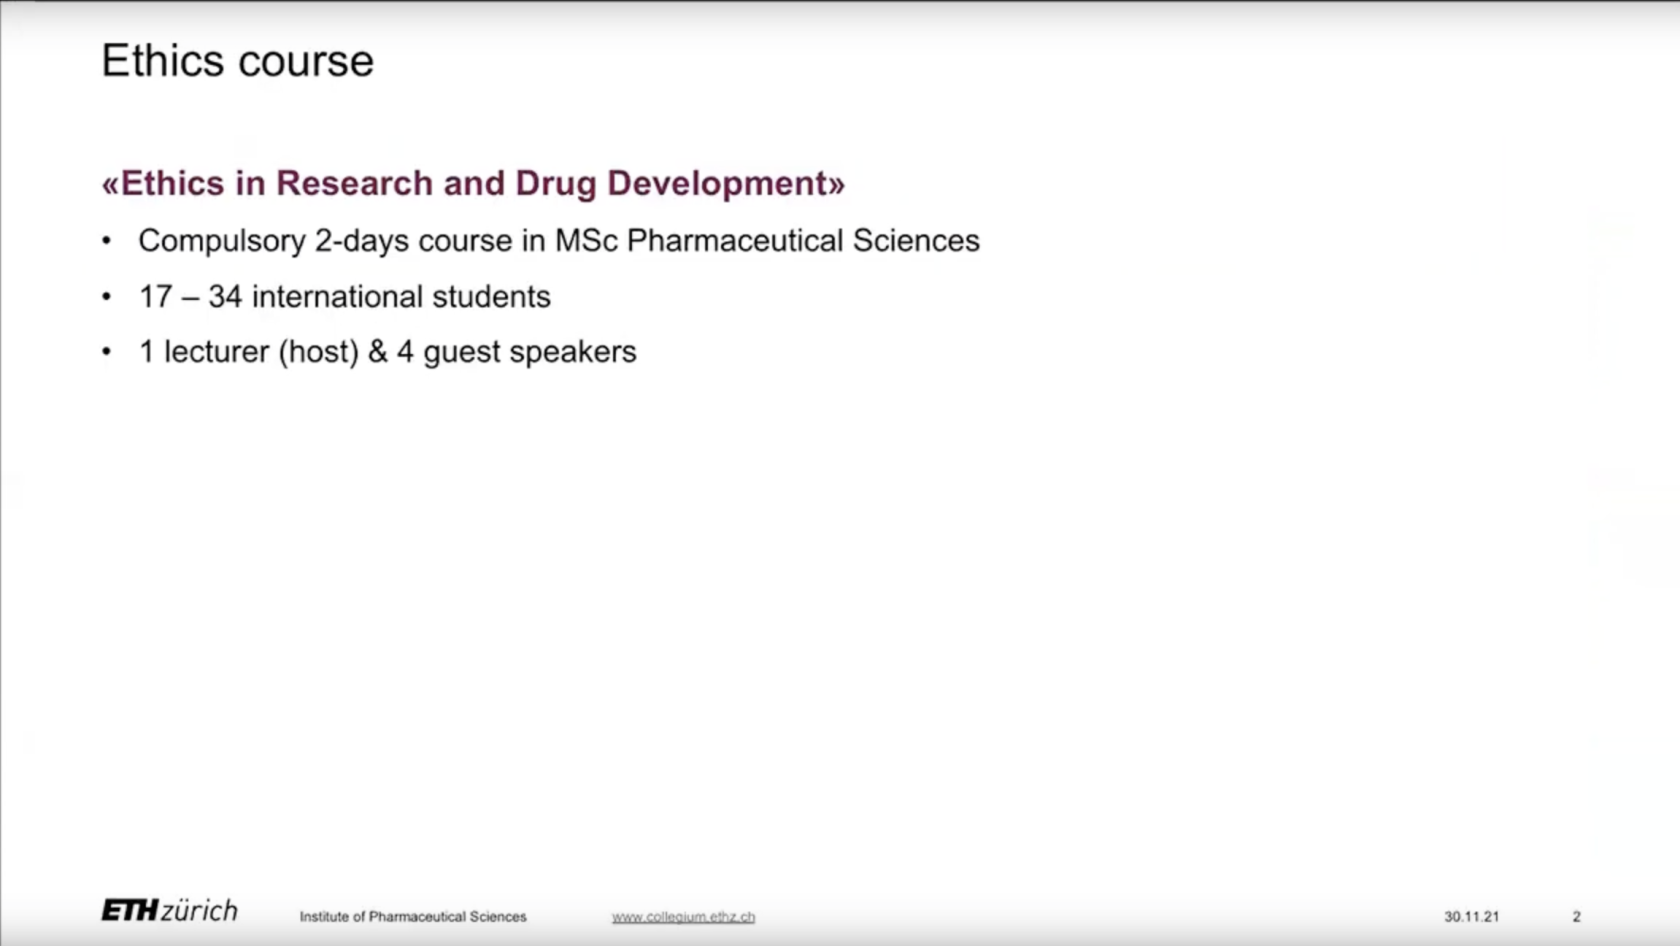This screenshot has width=1680, height=946.
Task: Select the text 4 guest speakers
Action: [x=516, y=352]
